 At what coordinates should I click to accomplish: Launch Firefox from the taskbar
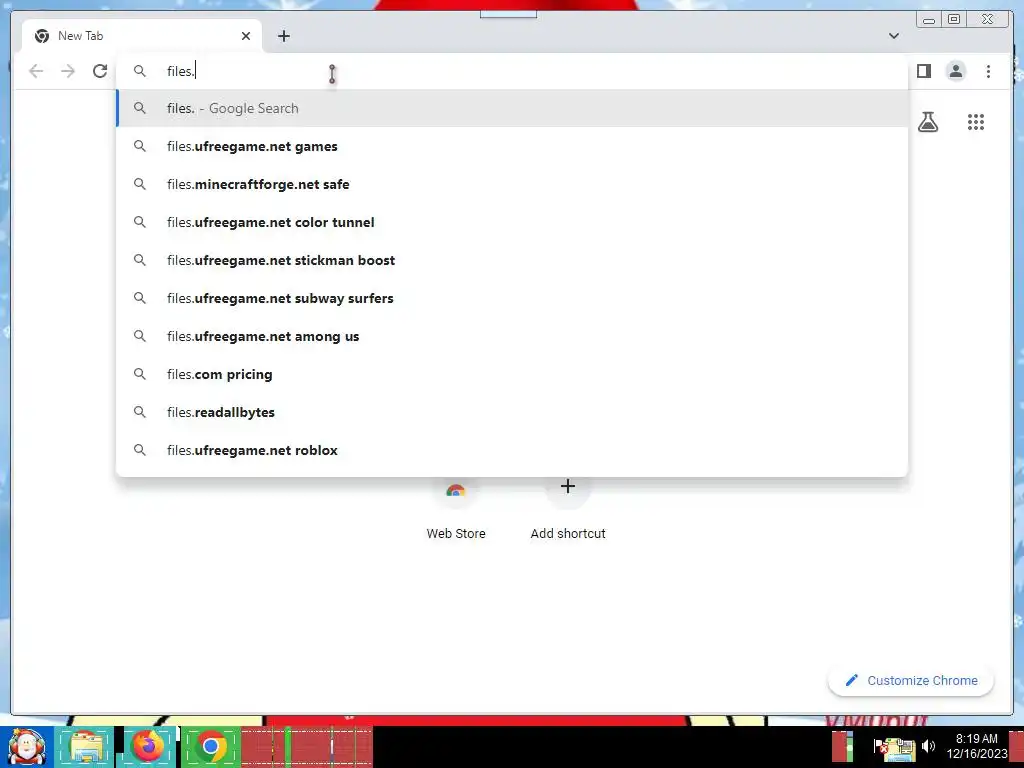click(148, 746)
